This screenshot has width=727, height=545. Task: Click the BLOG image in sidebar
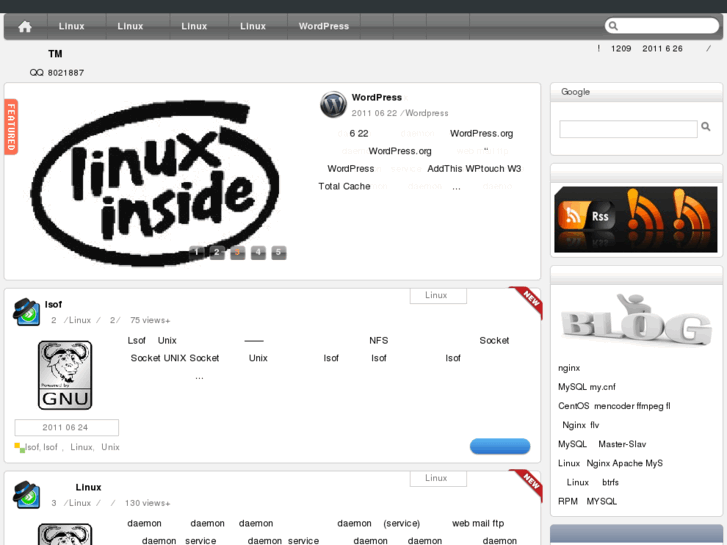(x=636, y=320)
